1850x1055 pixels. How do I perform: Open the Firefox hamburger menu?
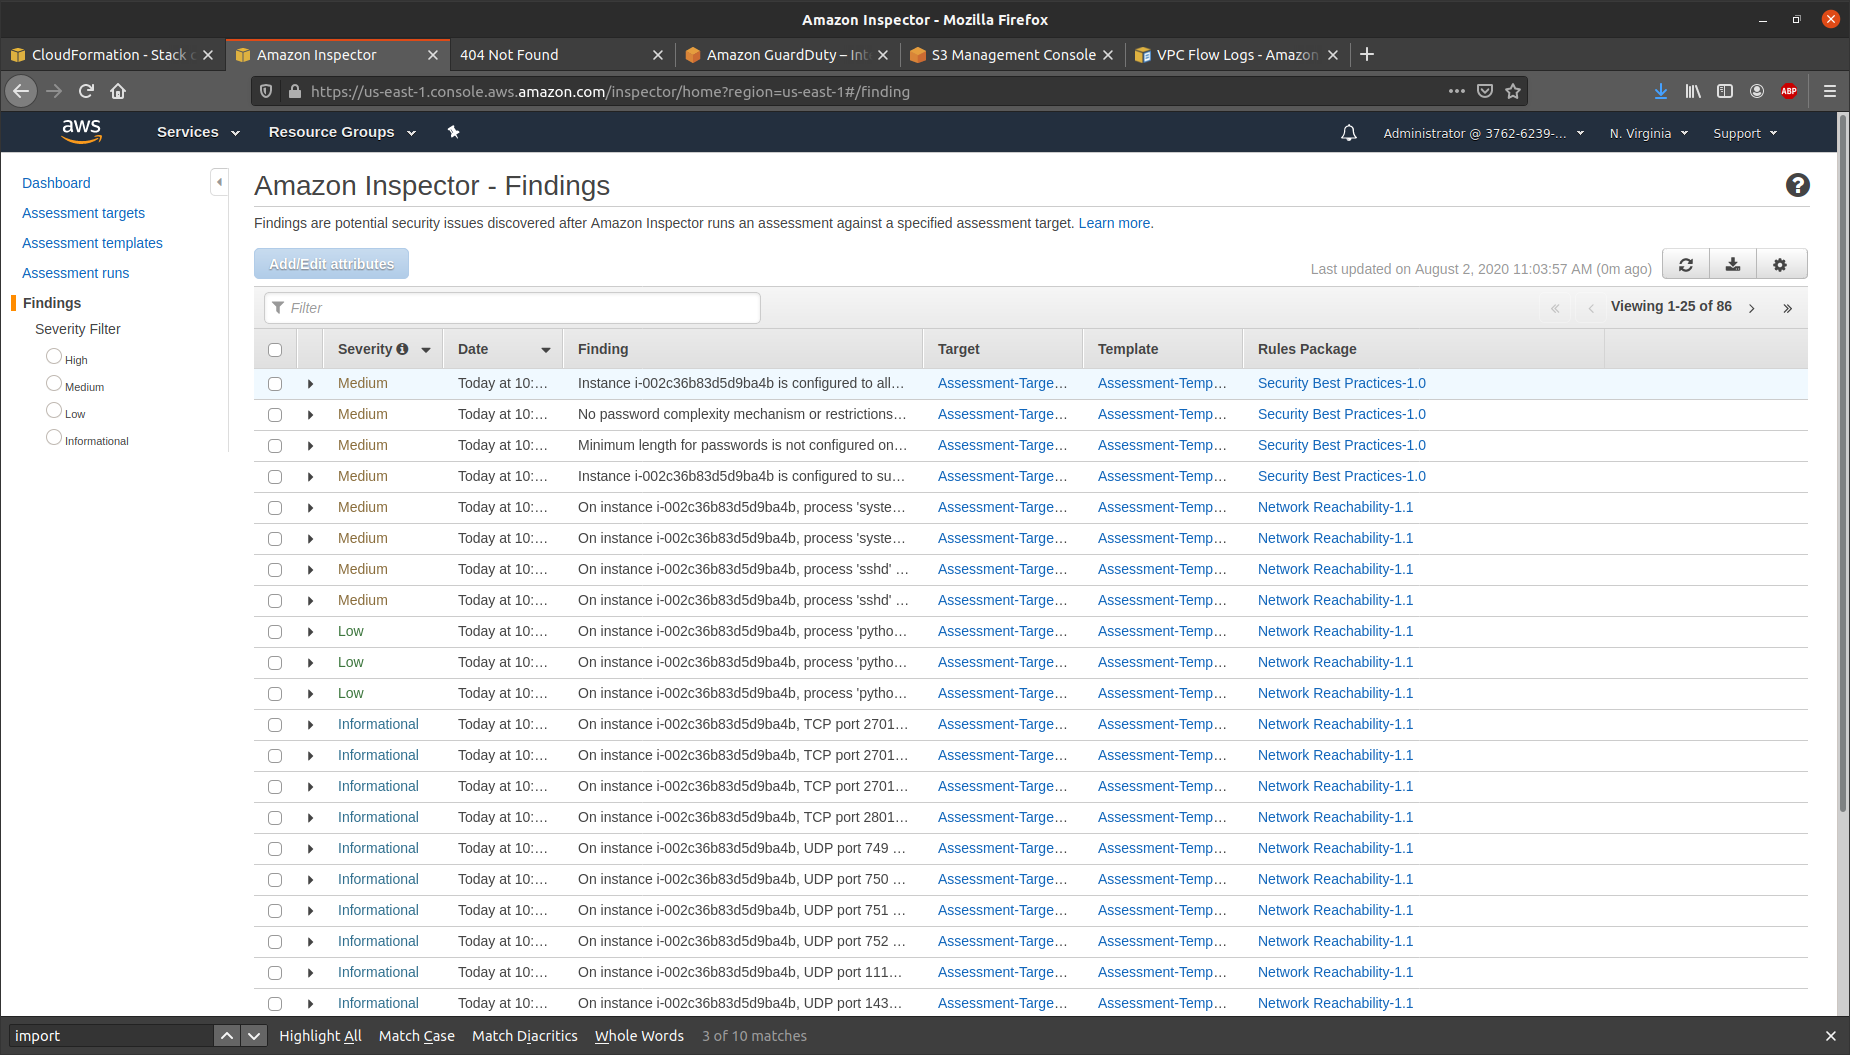pos(1829,91)
